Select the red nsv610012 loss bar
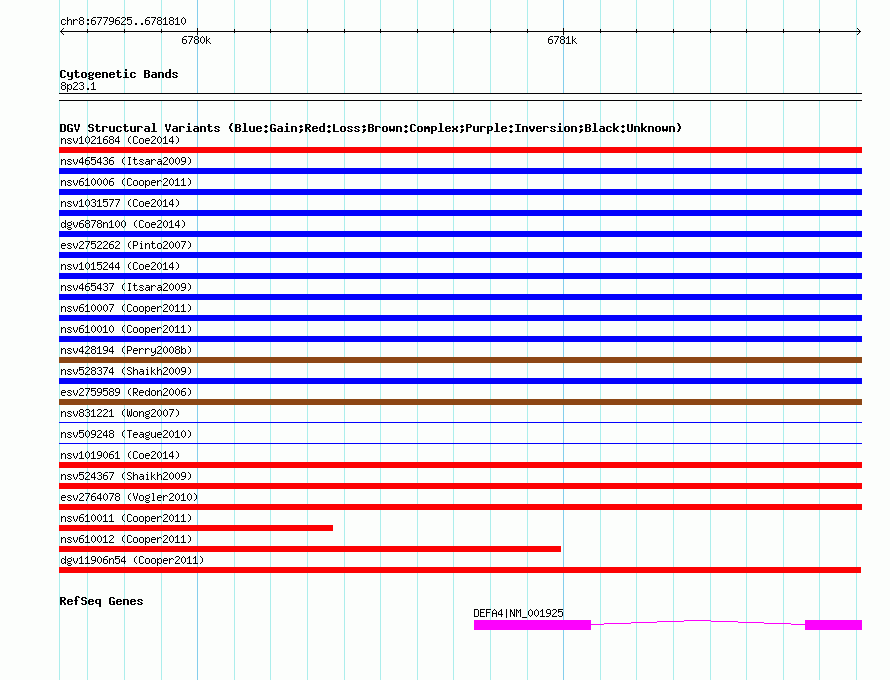890x680 pixels. pos(310,549)
